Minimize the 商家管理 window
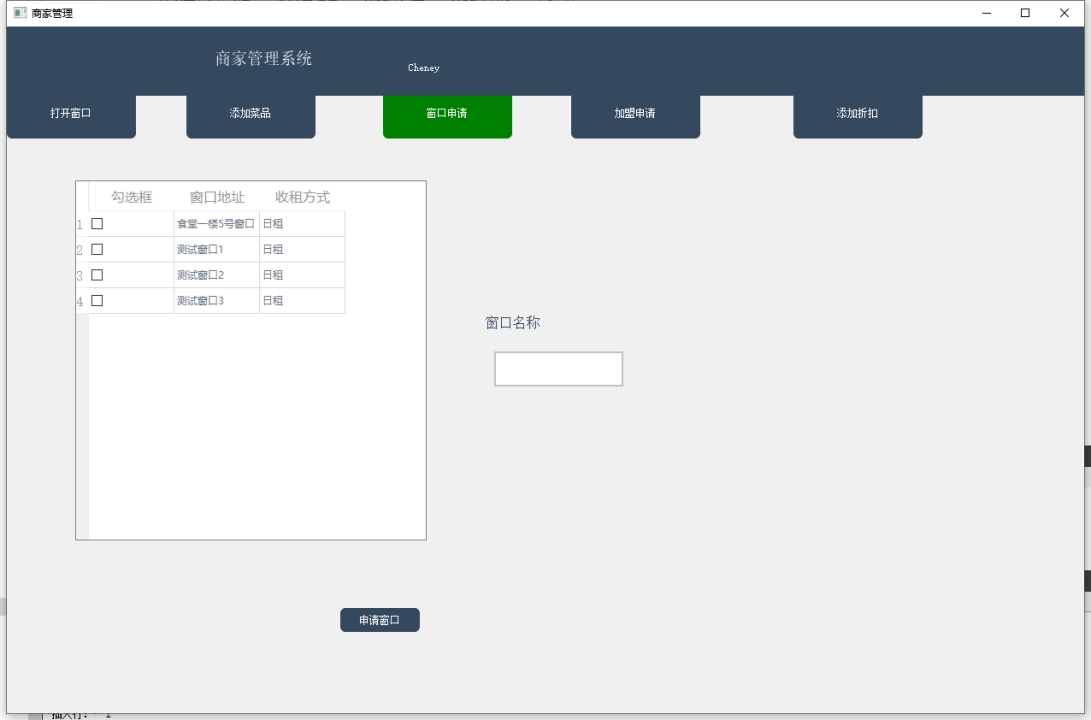This screenshot has height=720, width=1091. click(x=987, y=13)
